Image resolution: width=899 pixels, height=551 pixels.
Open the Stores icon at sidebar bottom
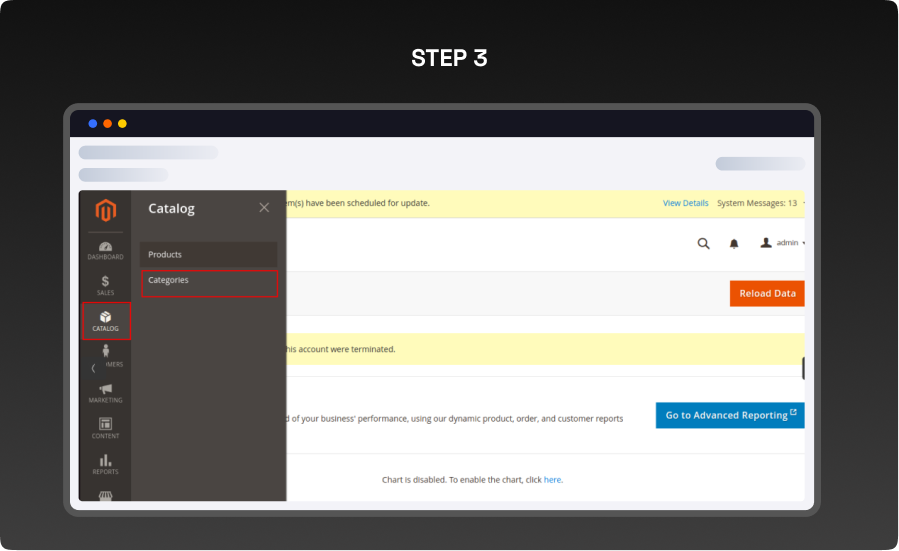105,495
